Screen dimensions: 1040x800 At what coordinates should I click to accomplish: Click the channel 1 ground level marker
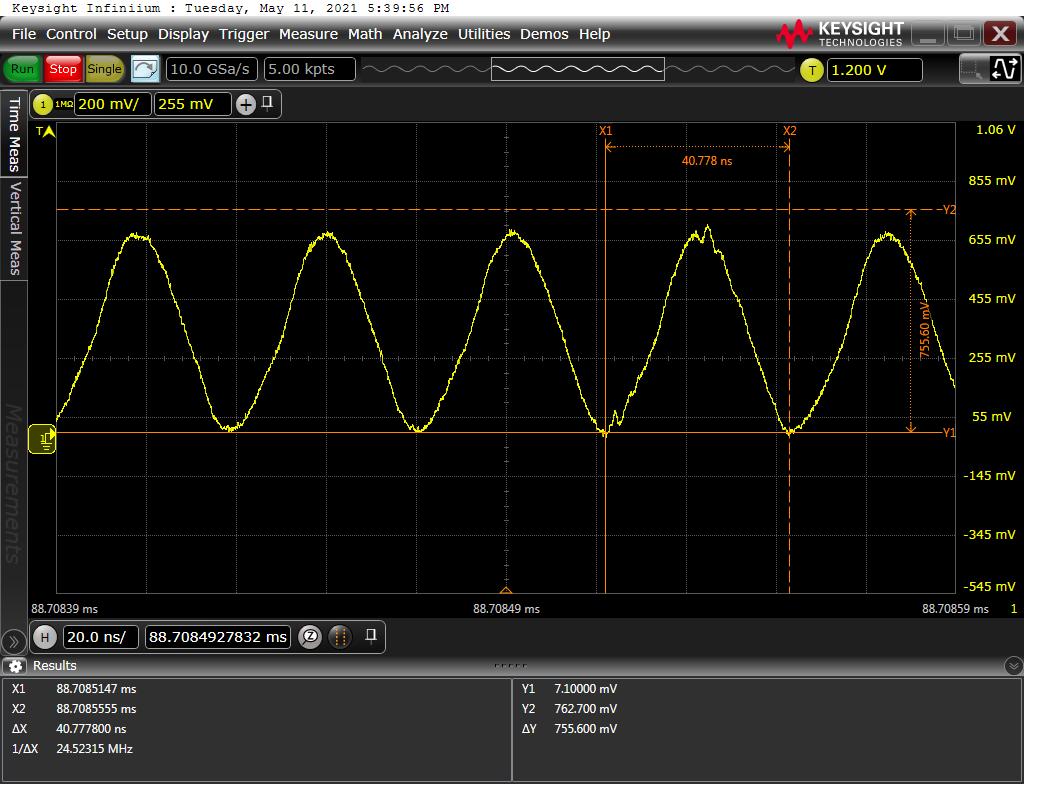(44, 437)
